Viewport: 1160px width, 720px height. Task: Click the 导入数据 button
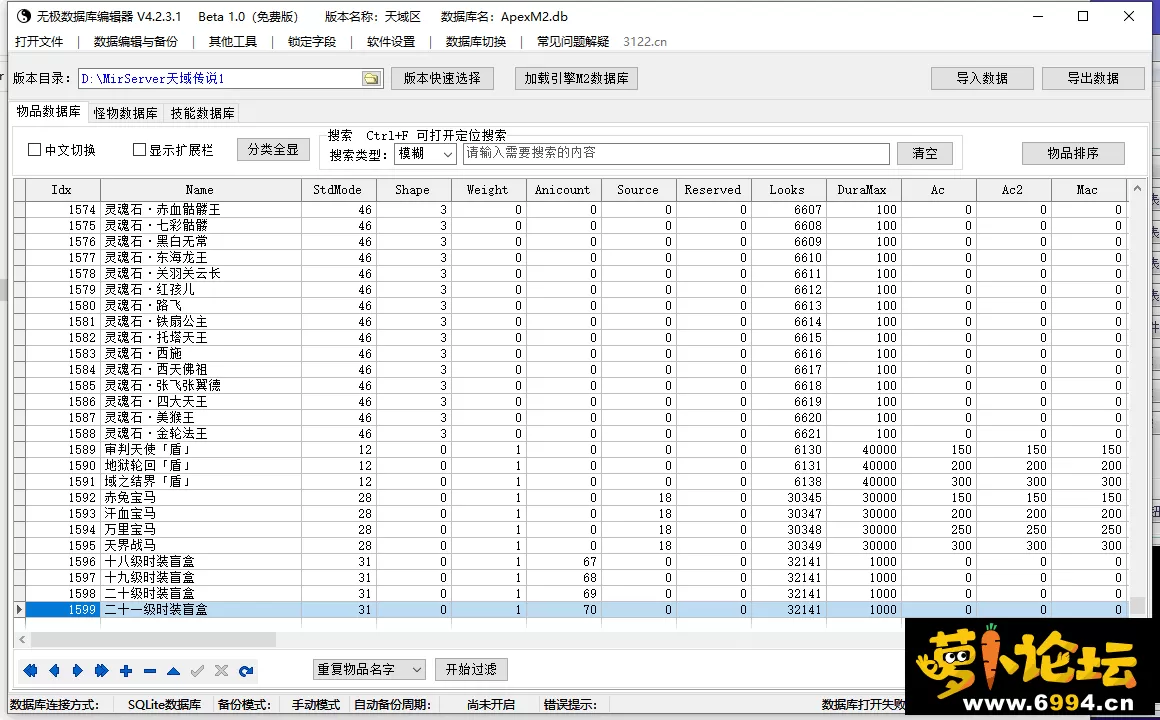click(982, 78)
